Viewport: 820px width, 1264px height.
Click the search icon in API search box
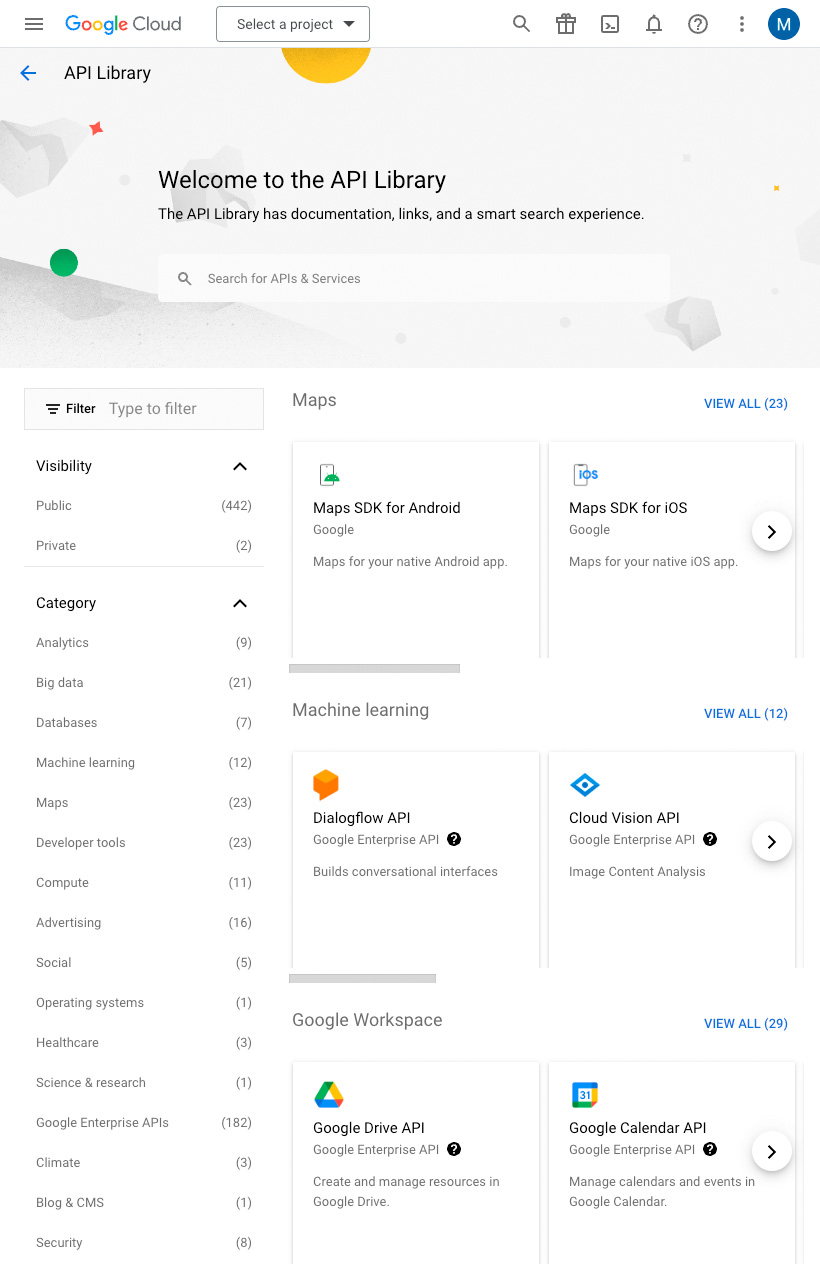click(x=185, y=279)
